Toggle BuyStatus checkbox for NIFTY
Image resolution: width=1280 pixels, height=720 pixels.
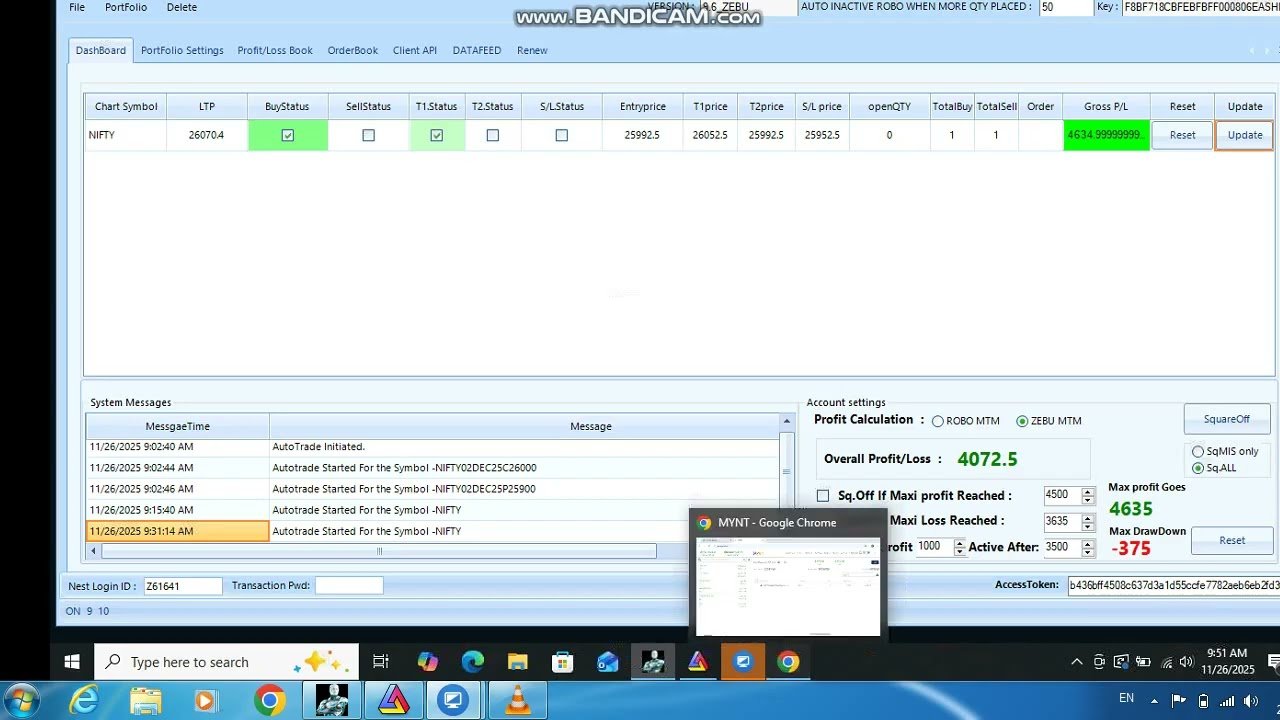[288, 135]
